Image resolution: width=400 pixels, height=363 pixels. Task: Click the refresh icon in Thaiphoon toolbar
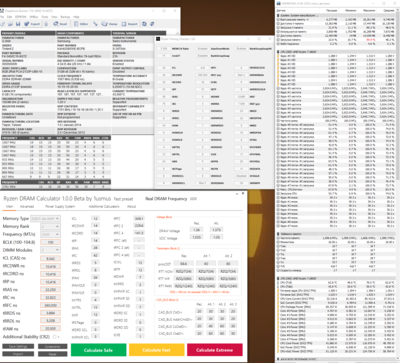click(x=144, y=24)
